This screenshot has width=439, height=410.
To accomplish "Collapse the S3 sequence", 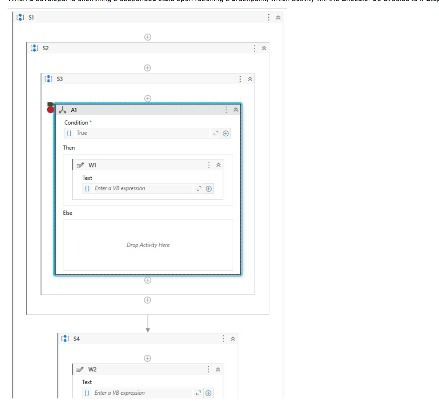I will [x=250, y=79].
